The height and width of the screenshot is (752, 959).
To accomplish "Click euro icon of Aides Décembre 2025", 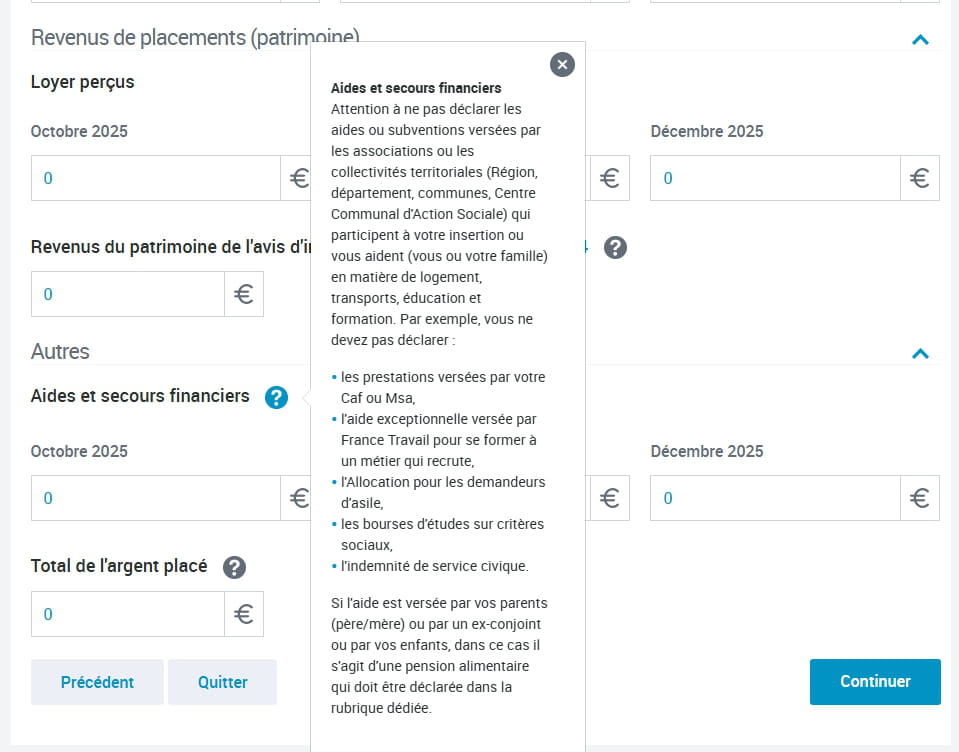I will pos(920,498).
